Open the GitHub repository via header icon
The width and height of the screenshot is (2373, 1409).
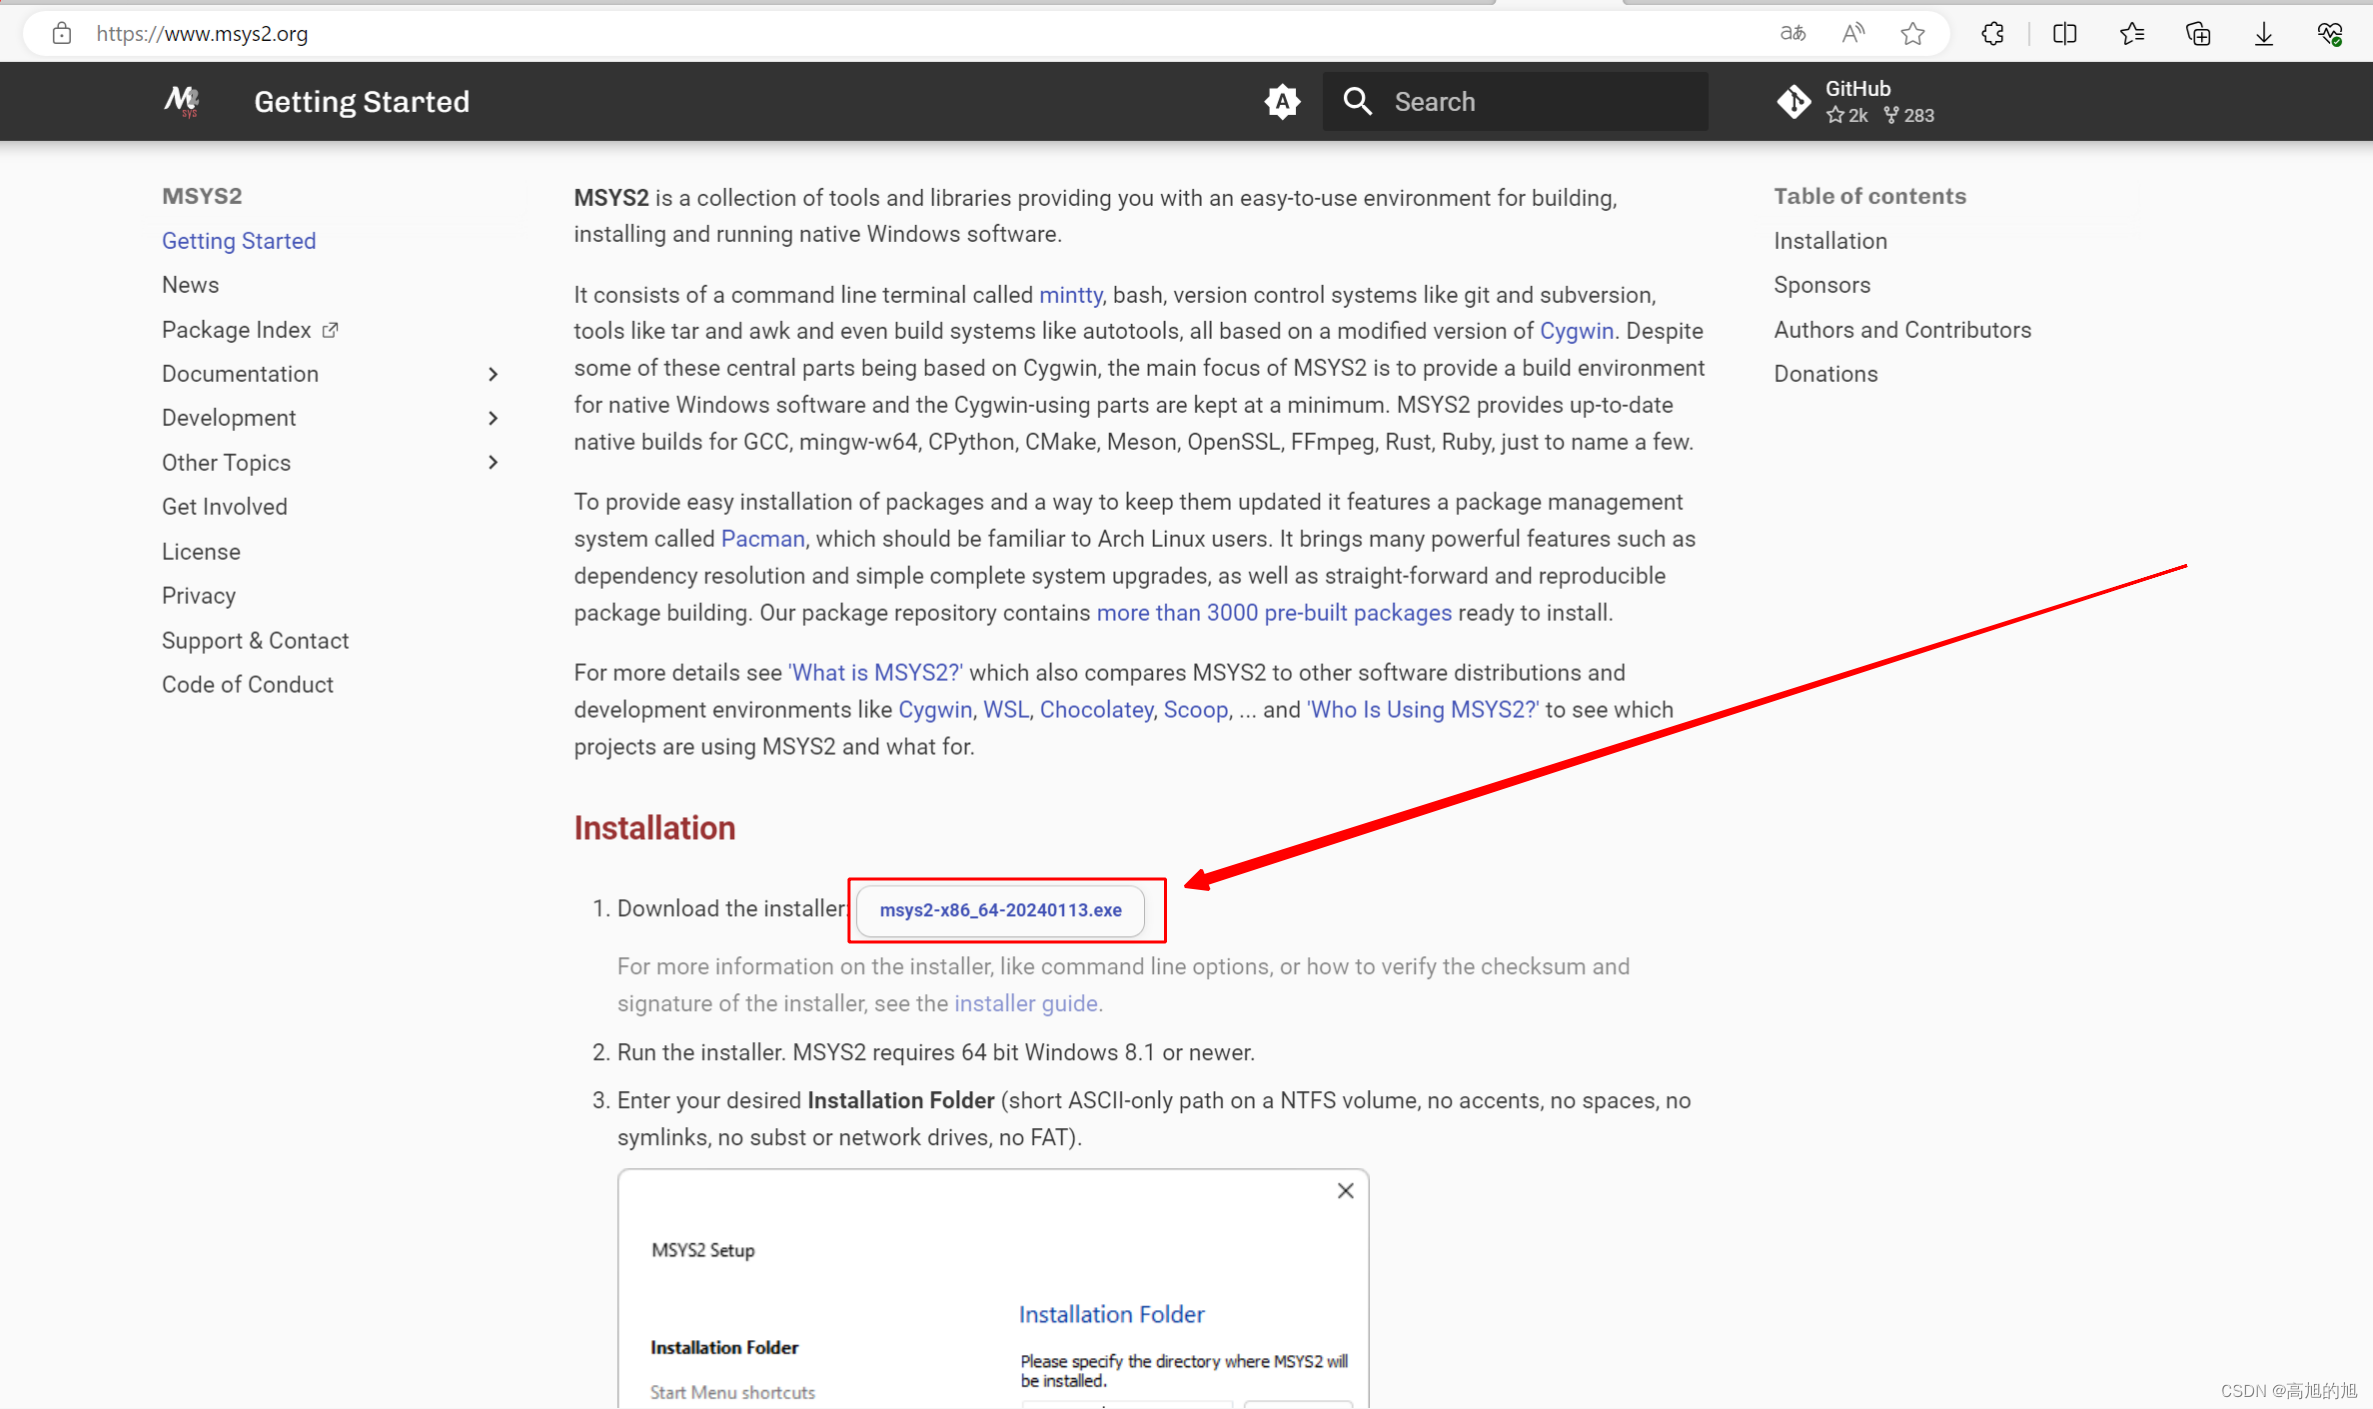(1795, 101)
